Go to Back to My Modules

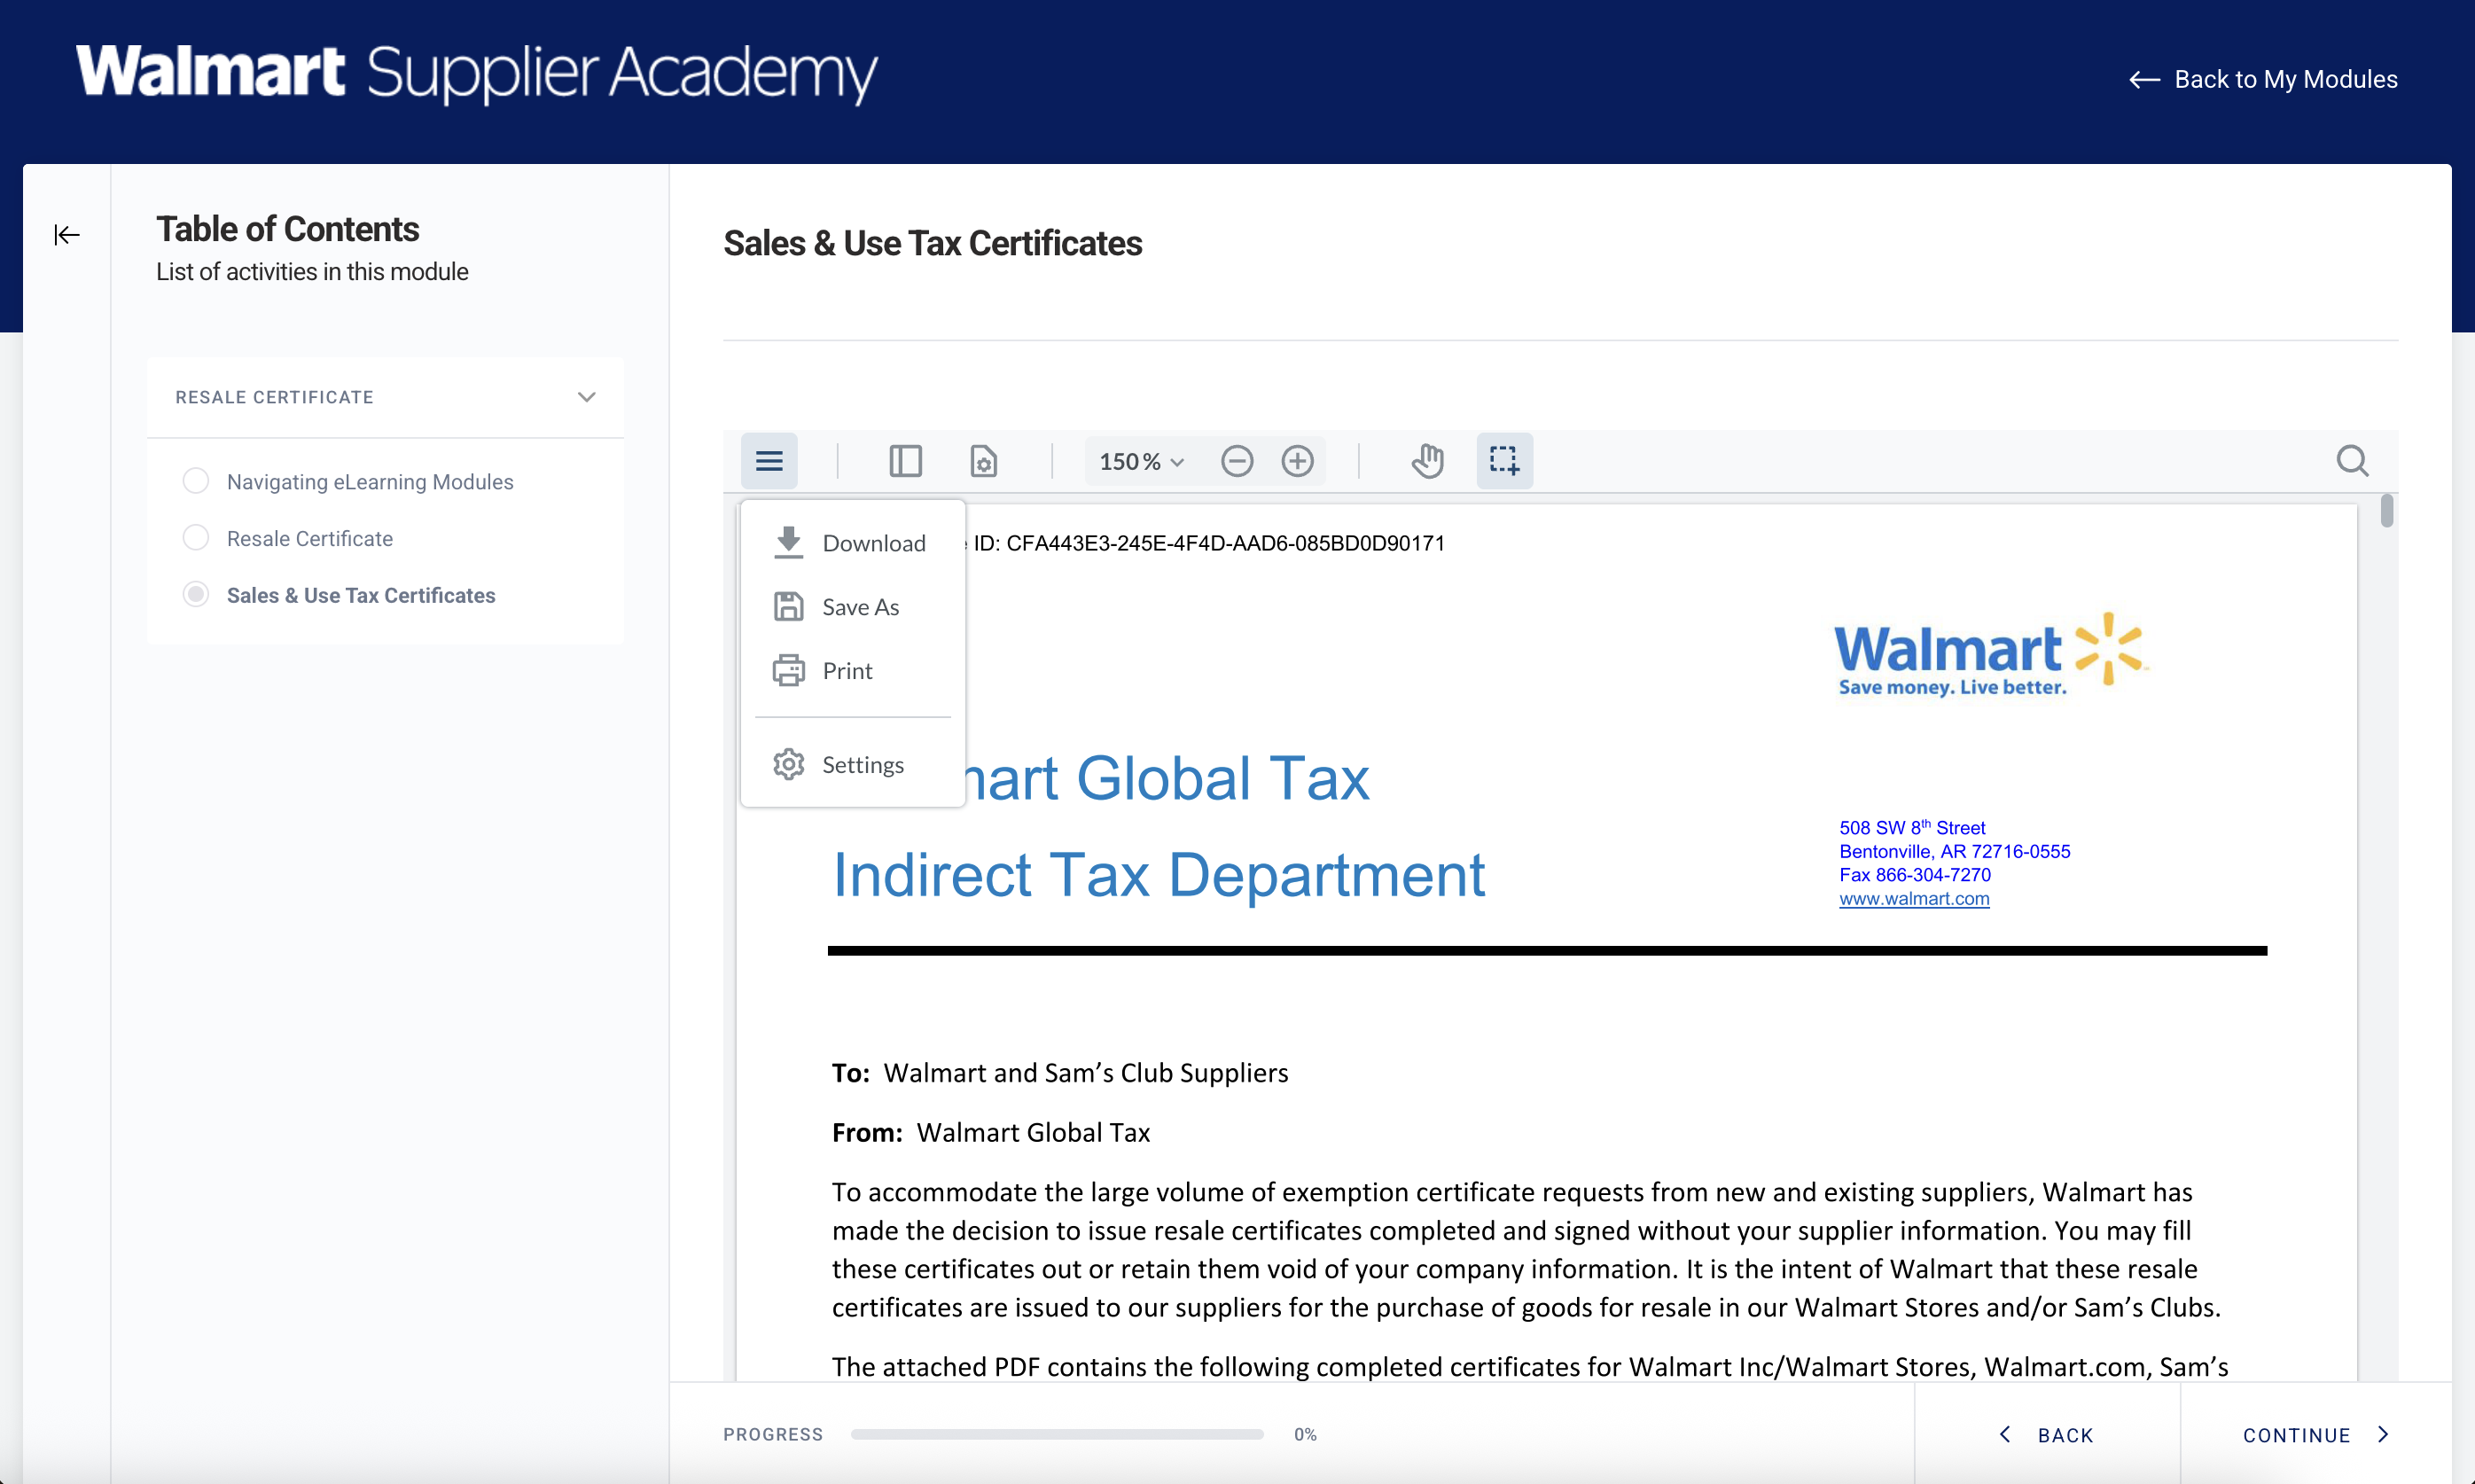point(2263,80)
